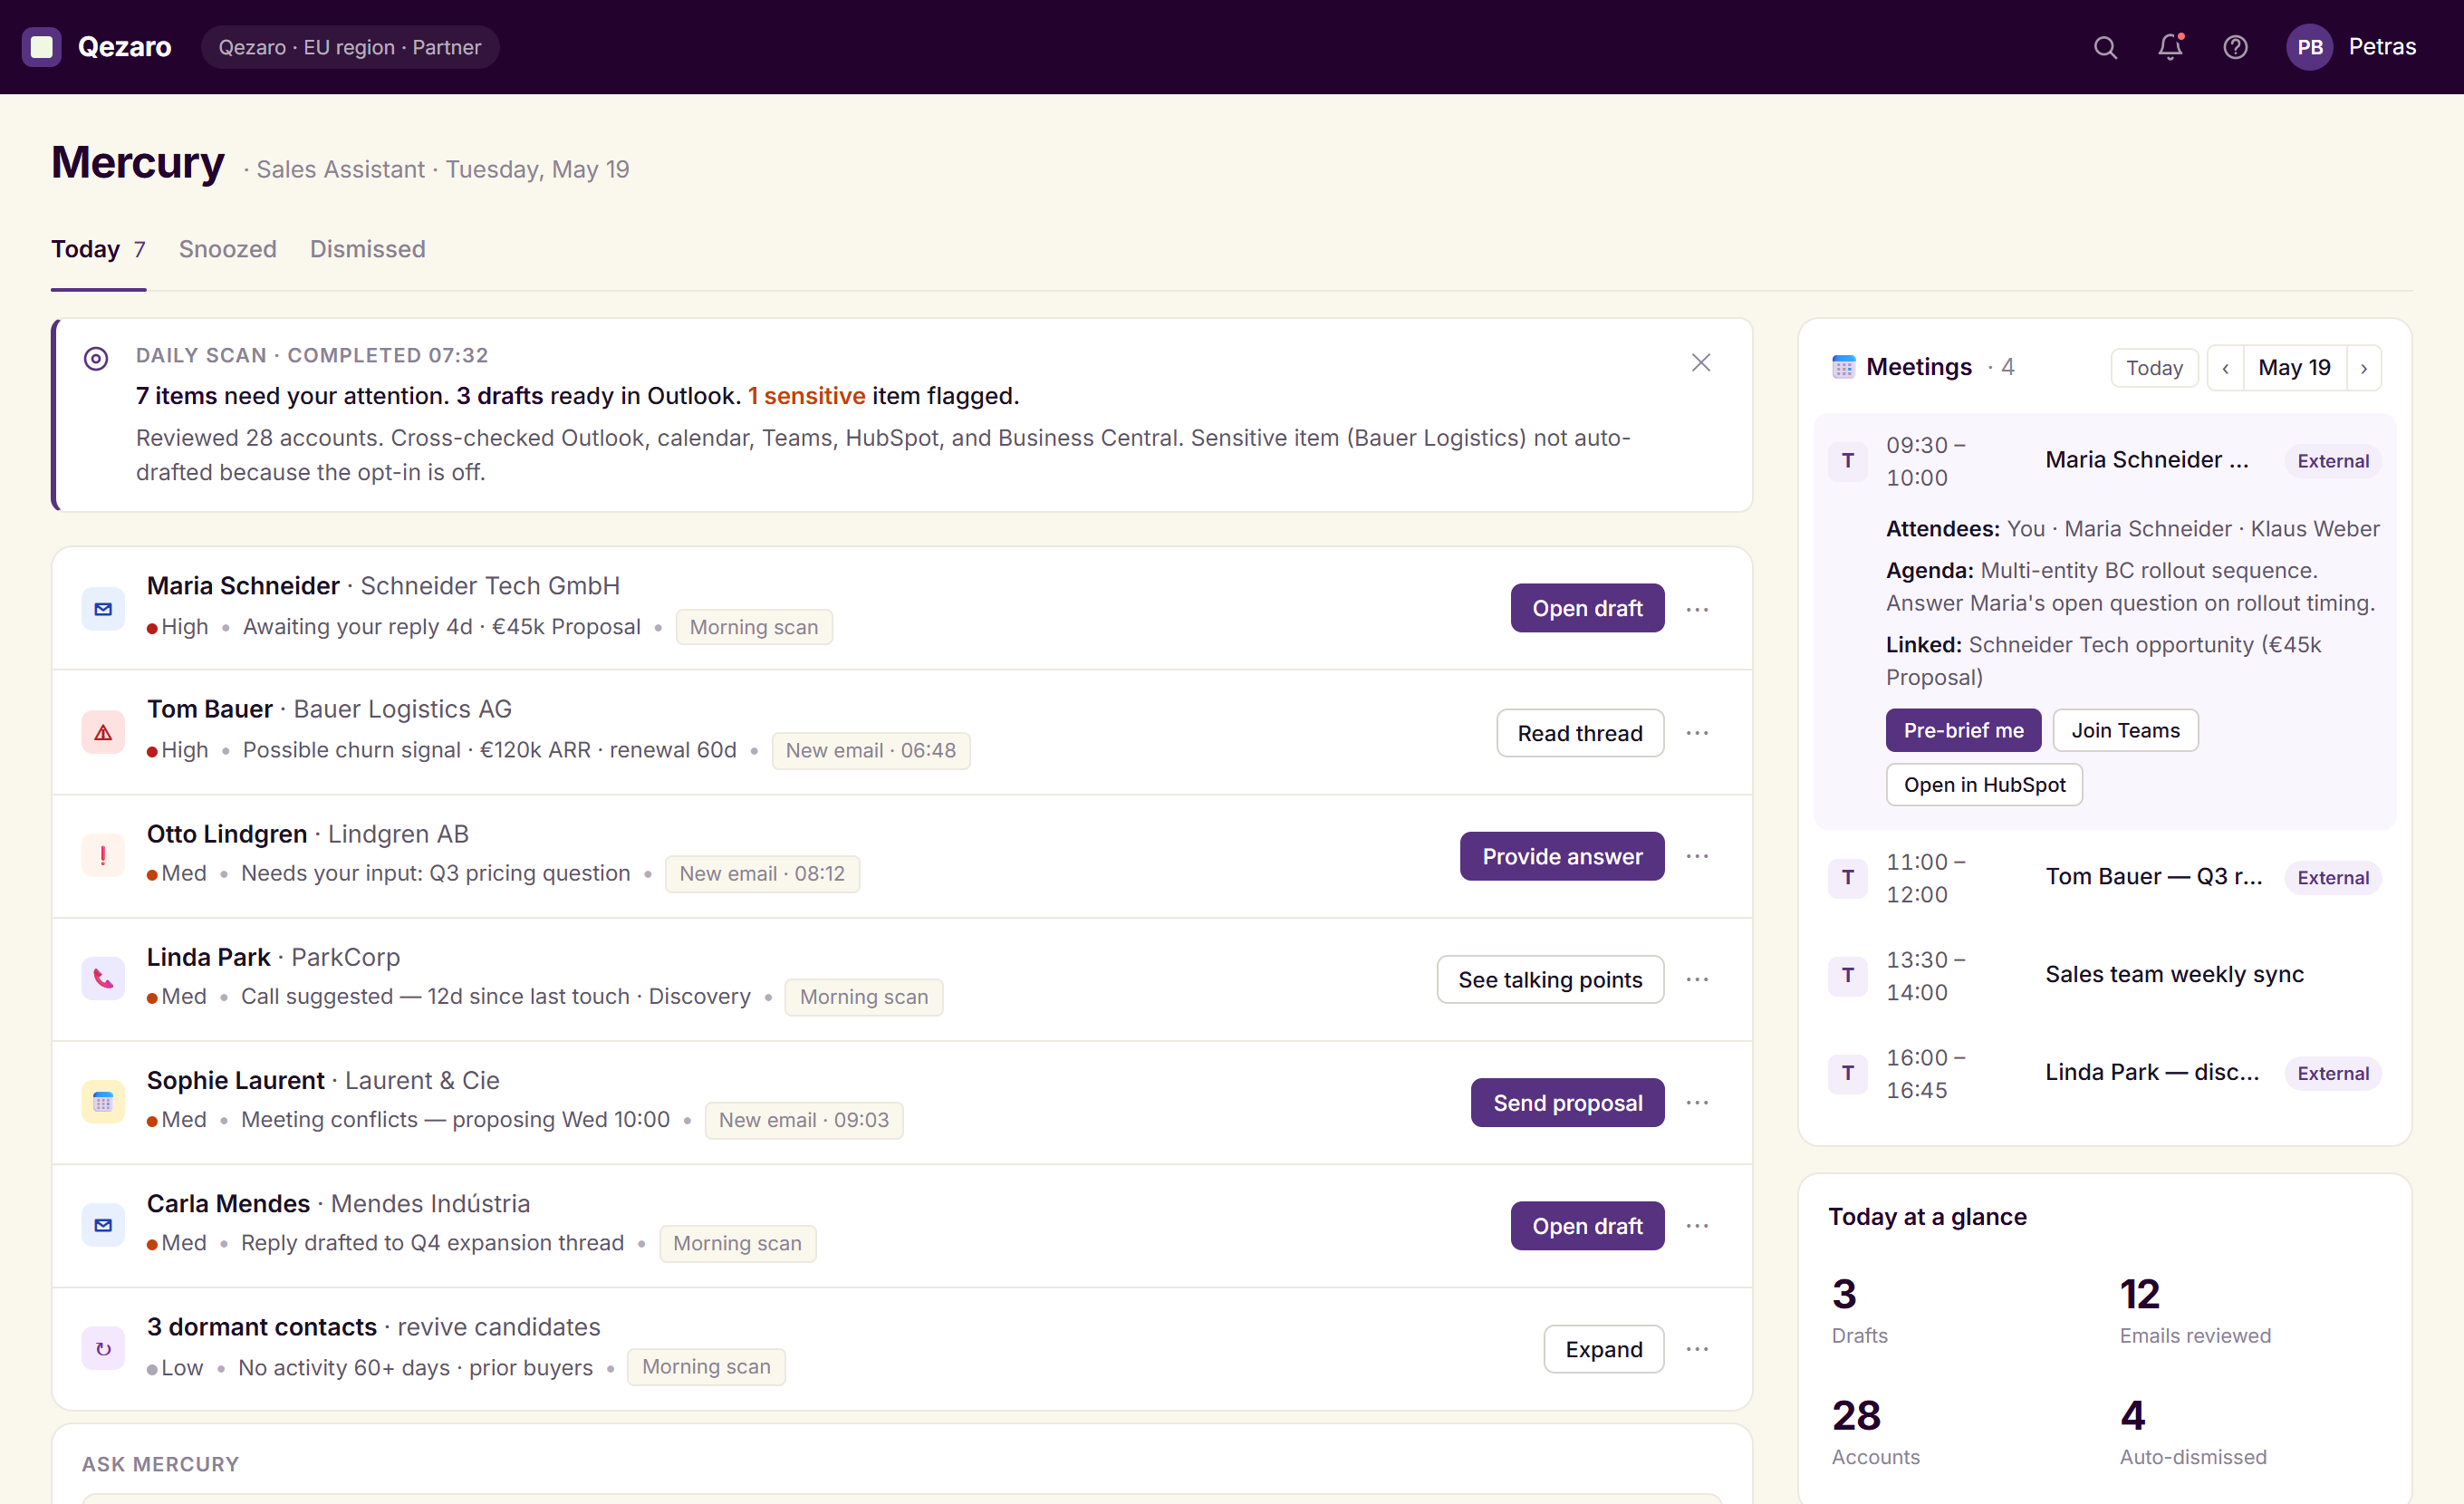Open more options for Carla Mendes
The height and width of the screenshot is (1504, 2464).
click(x=1697, y=1226)
